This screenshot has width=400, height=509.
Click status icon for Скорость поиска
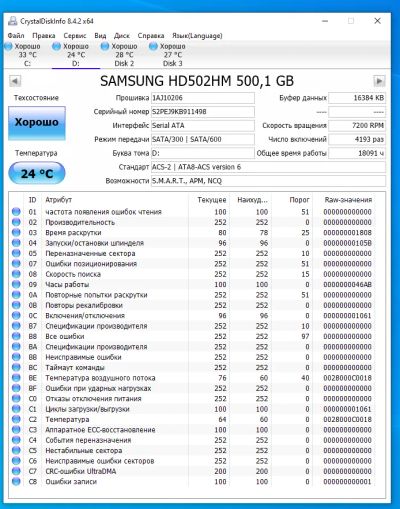pyautogui.click(x=16, y=274)
